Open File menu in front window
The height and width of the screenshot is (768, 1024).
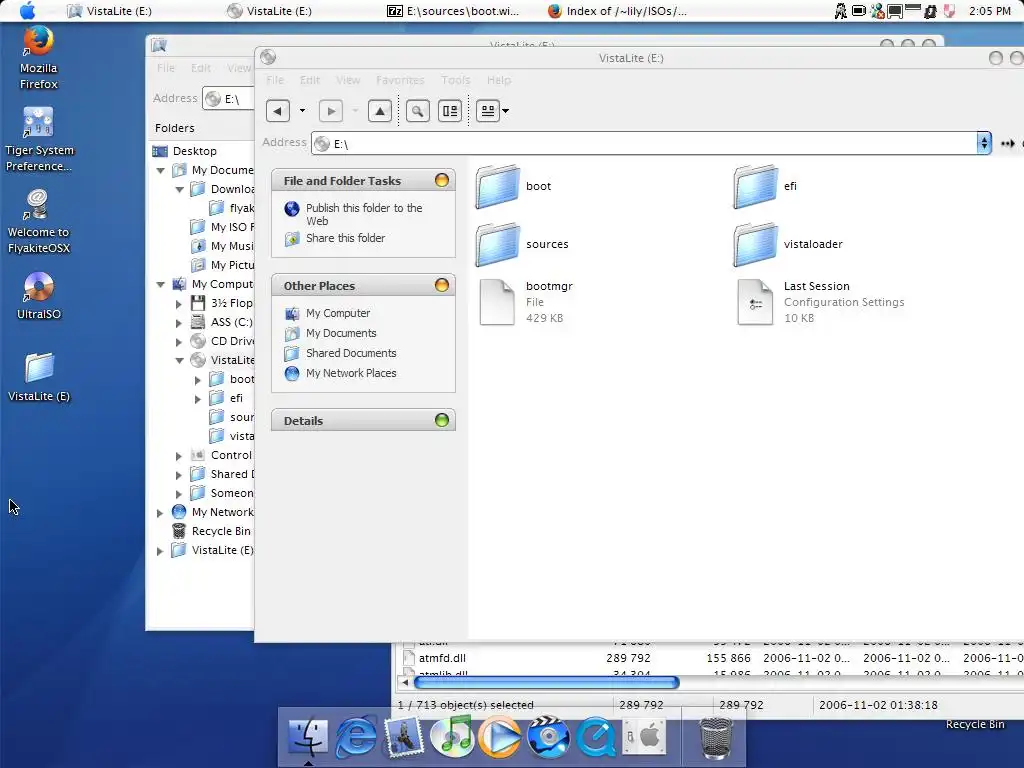[x=275, y=80]
